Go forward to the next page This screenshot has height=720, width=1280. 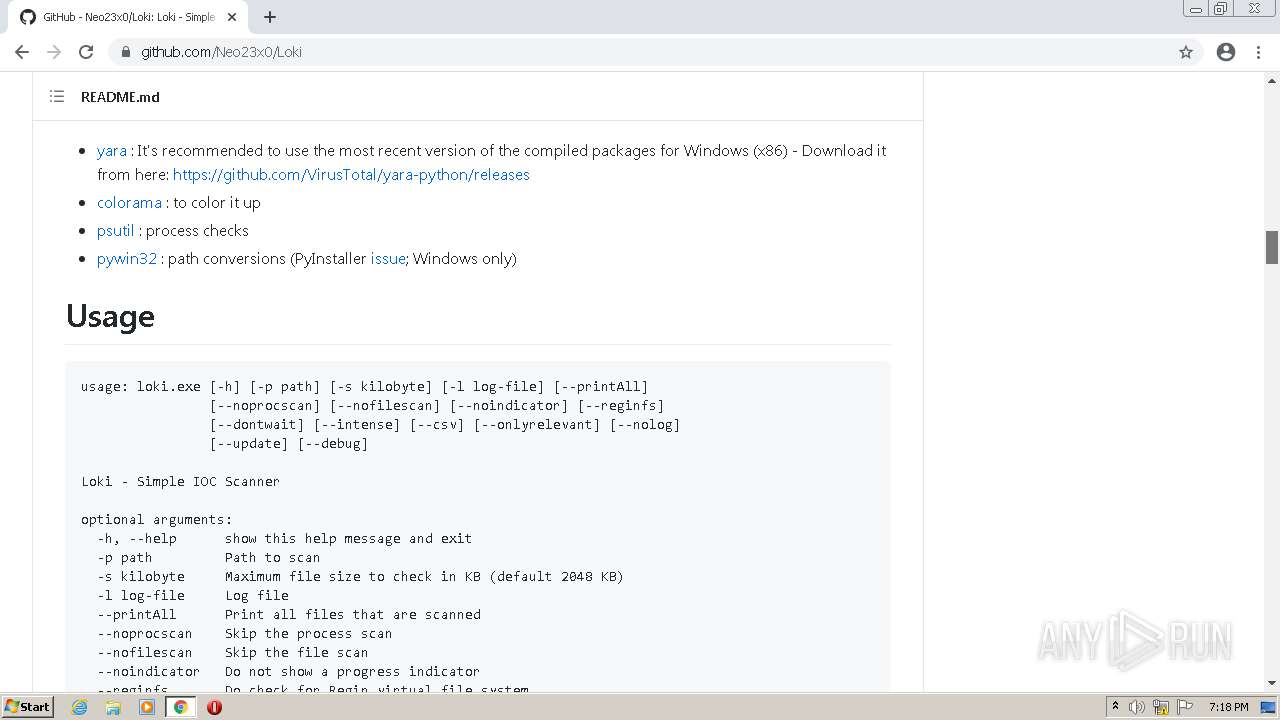tap(54, 52)
